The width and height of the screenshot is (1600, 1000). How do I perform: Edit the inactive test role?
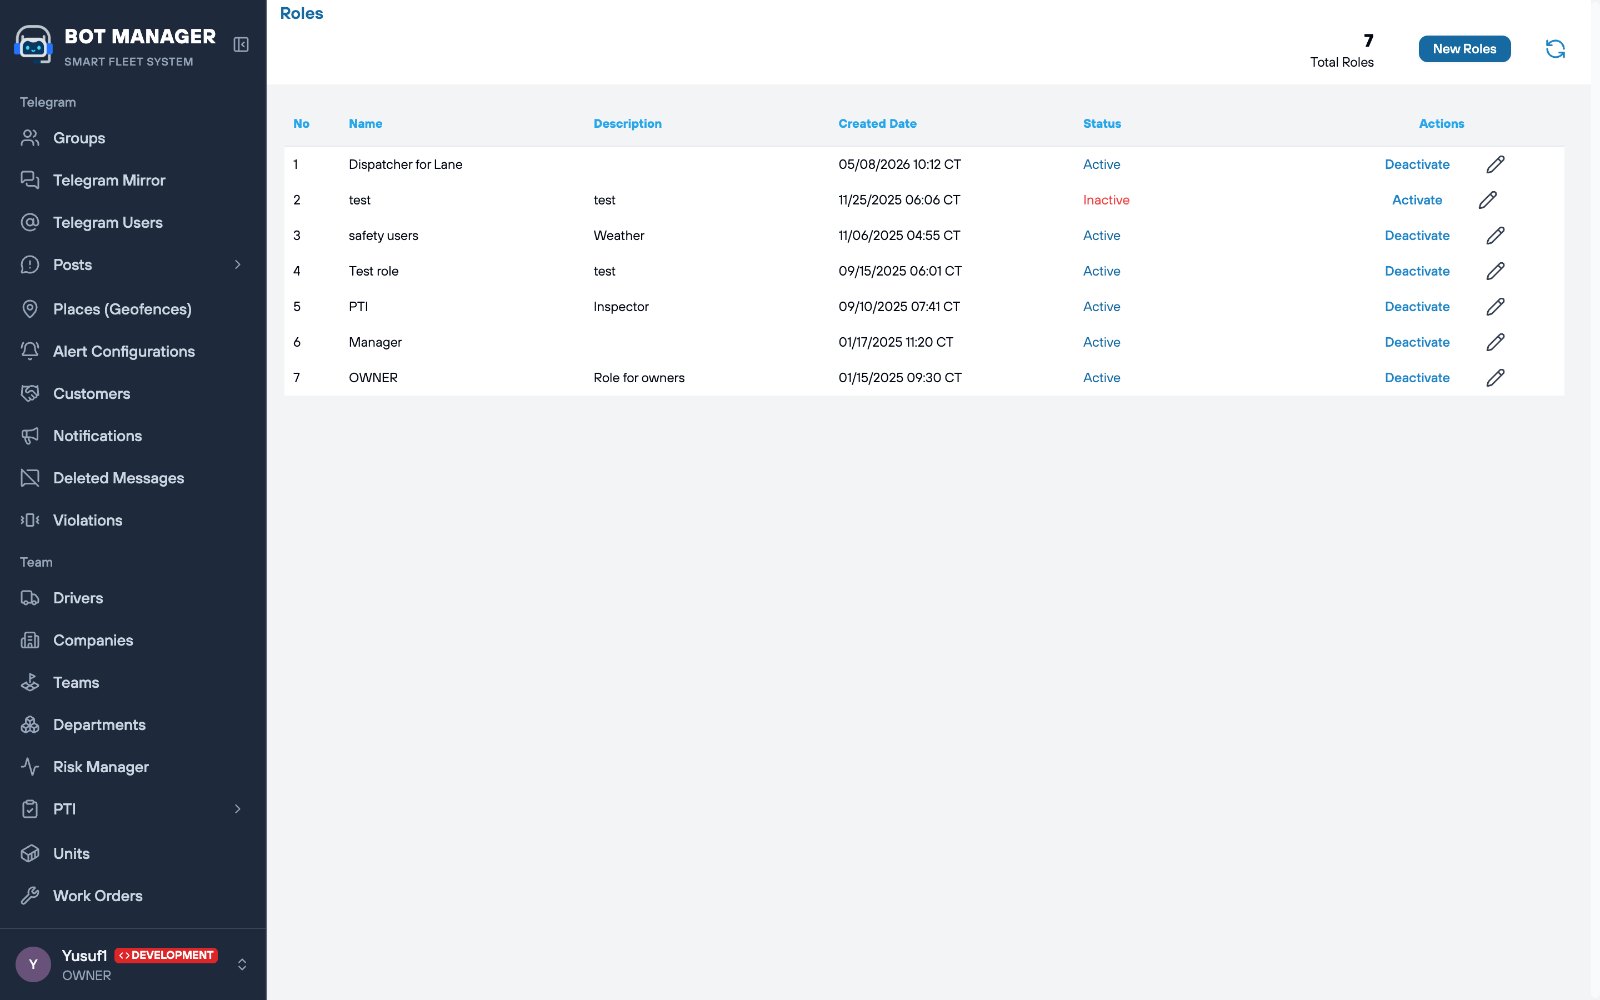(1488, 200)
